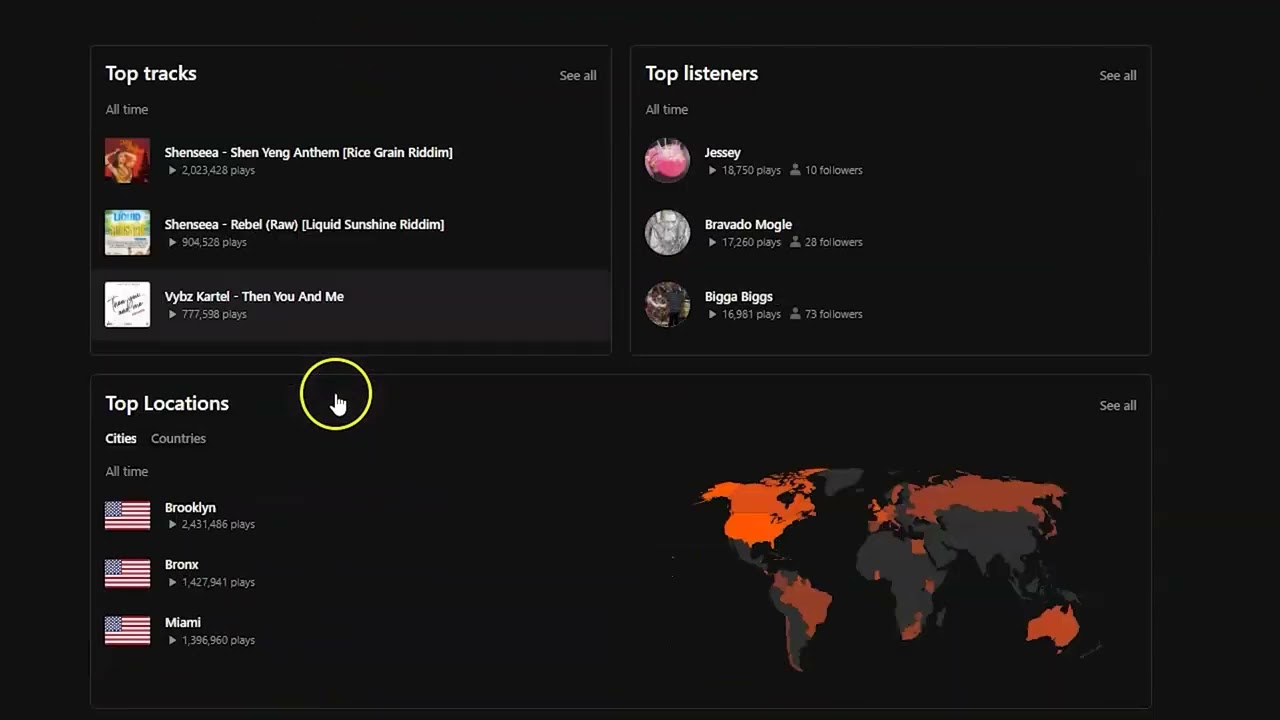Open Bigga Biggs listener name
Viewport: 1280px width, 720px height.
point(738,297)
